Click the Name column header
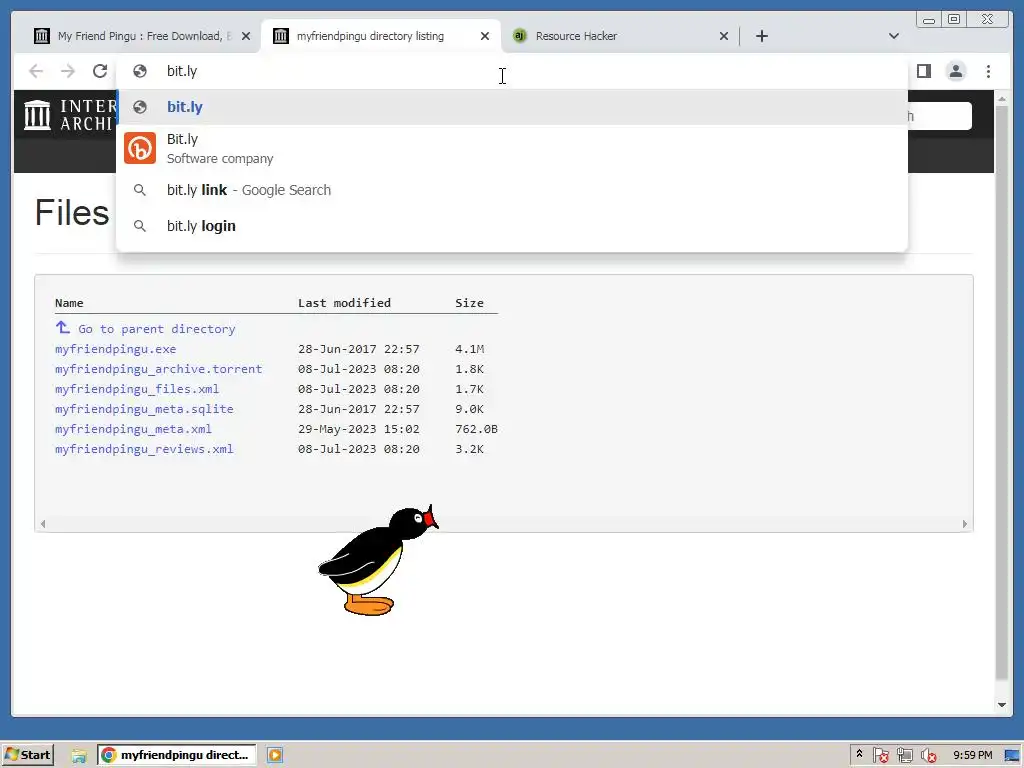 click(69, 303)
